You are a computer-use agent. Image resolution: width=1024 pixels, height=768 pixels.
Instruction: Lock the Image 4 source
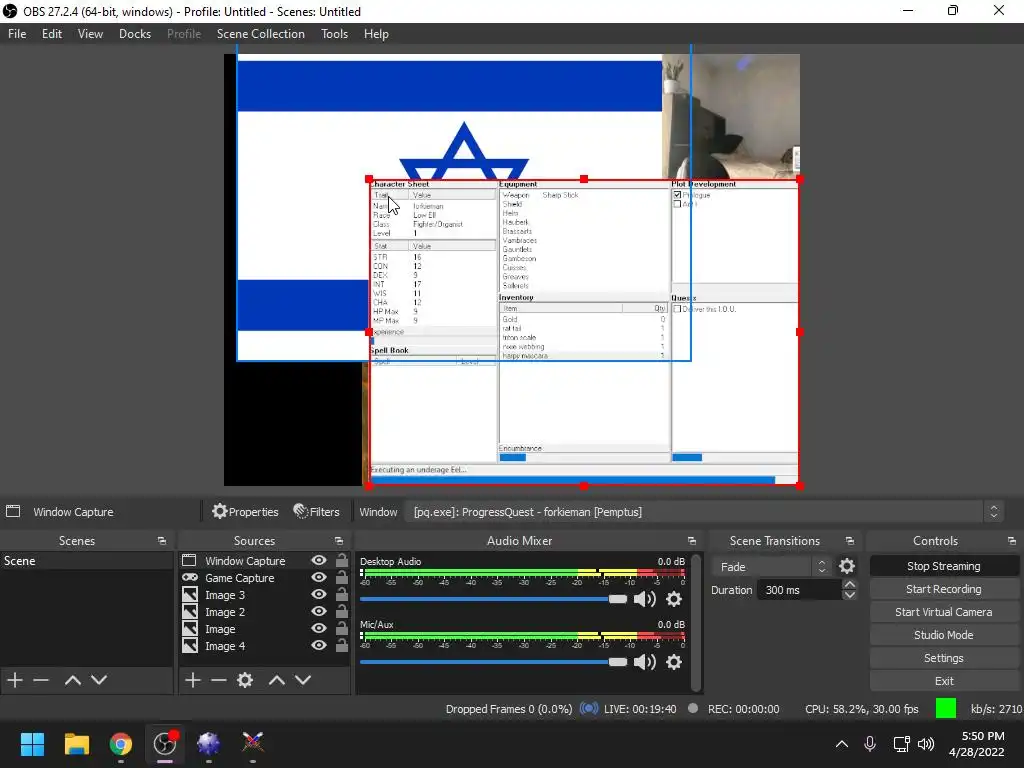click(x=342, y=645)
